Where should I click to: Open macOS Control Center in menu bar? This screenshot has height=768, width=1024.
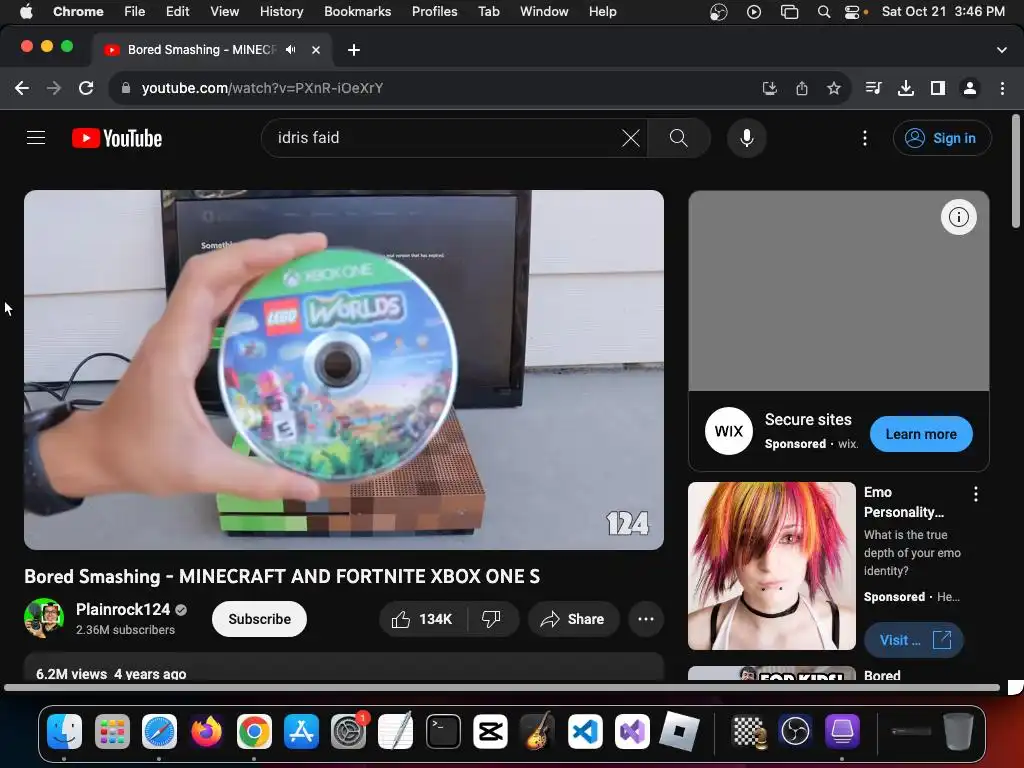(x=852, y=11)
